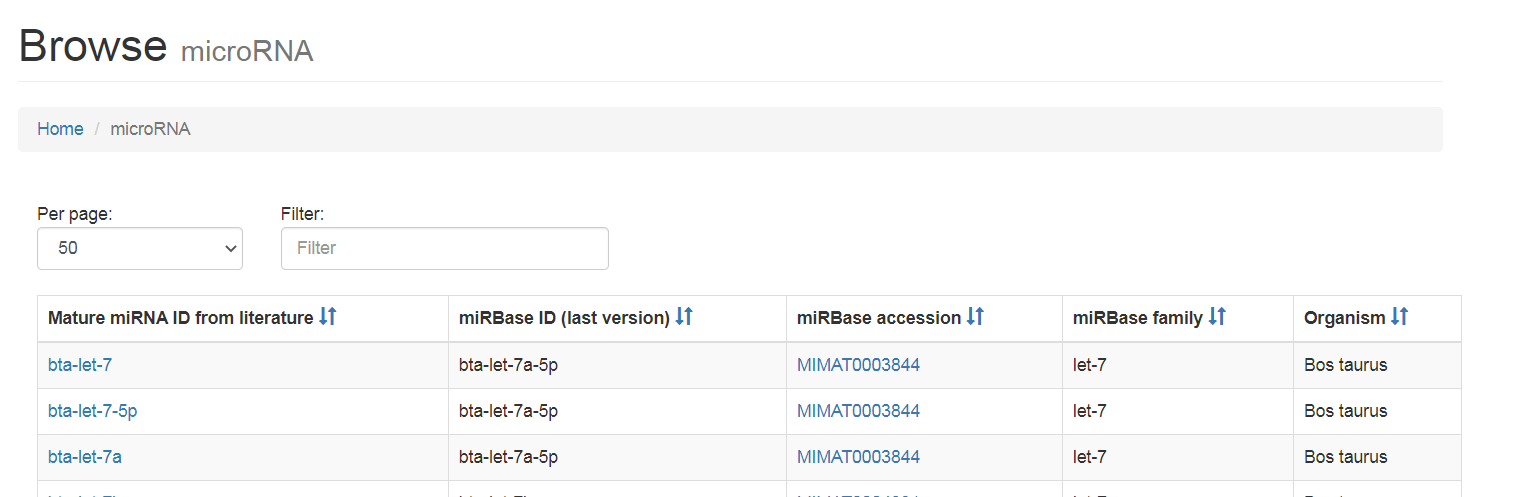Image resolution: width=1525 pixels, height=497 pixels.
Task: Sort the miRBase family column
Action: [1217, 317]
